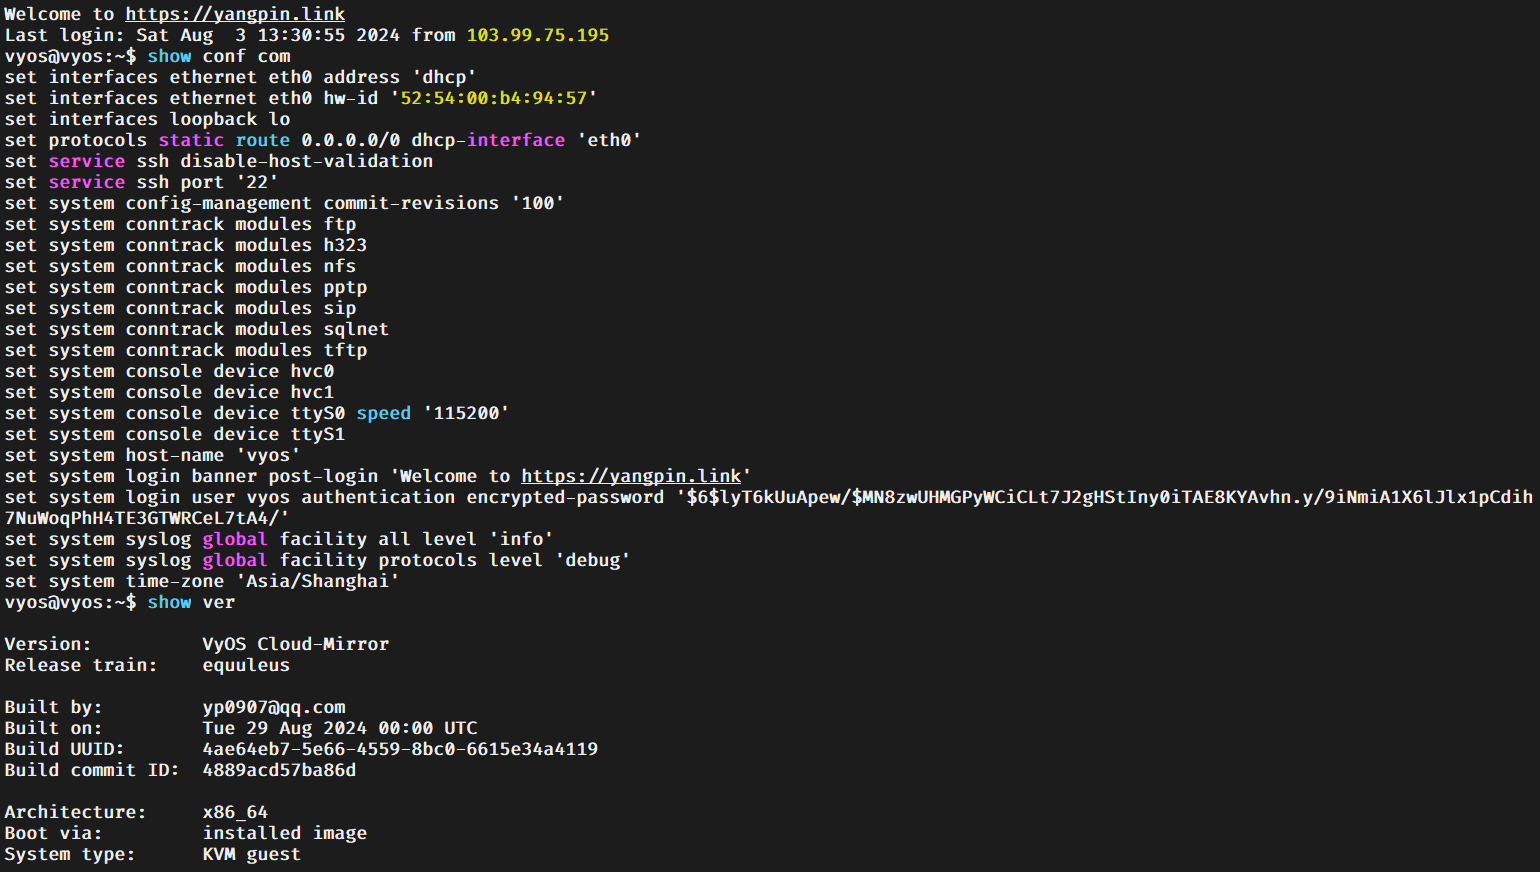Screen dimensions: 1540x872
Task: Click the encrypted-password hash string
Action: coord(769,507)
